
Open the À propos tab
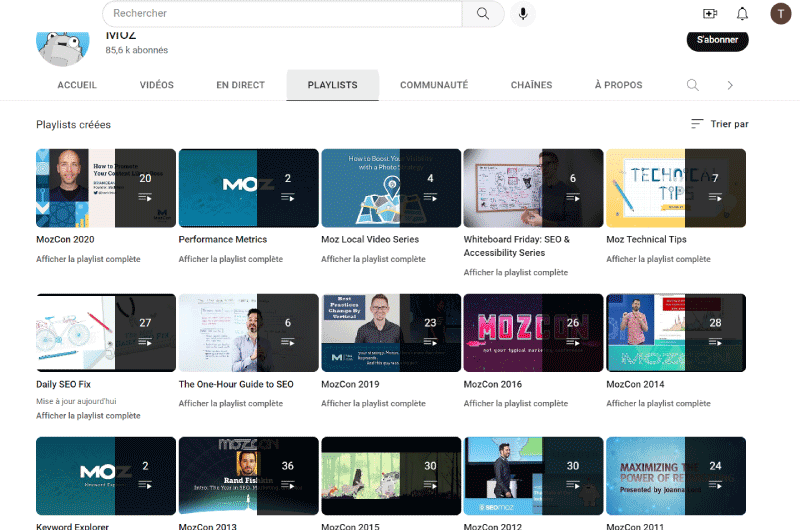[618, 85]
